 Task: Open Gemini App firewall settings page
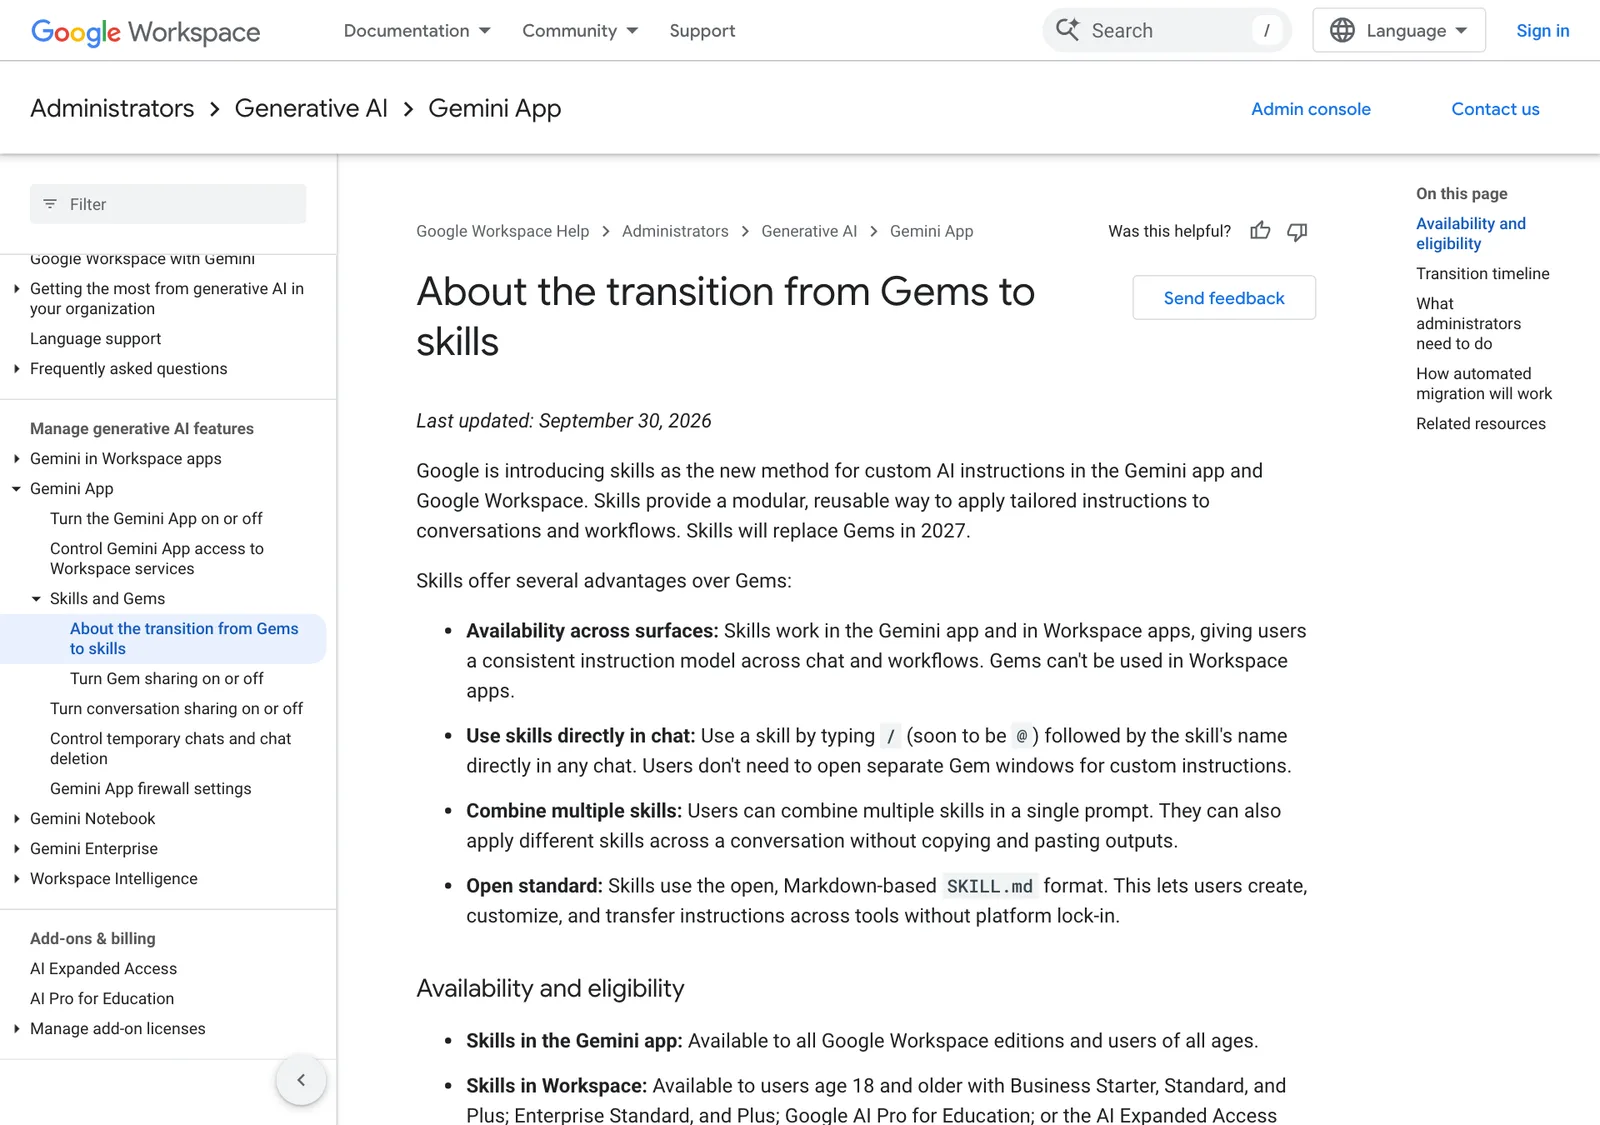151,789
